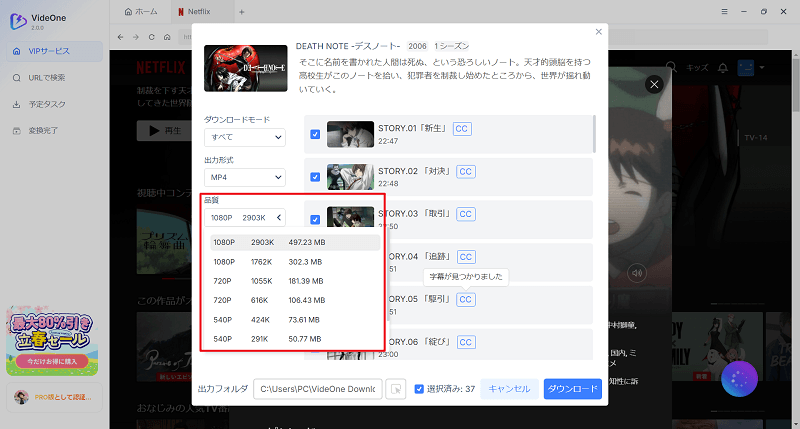800x429 pixels.
Task: Go forward with browser forward arrow
Action: (x=136, y=37)
